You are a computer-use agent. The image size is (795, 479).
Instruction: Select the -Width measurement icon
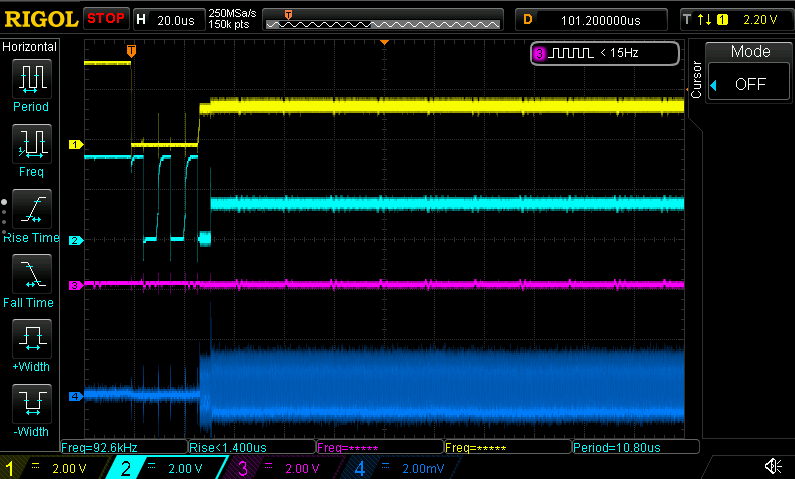pos(30,402)
